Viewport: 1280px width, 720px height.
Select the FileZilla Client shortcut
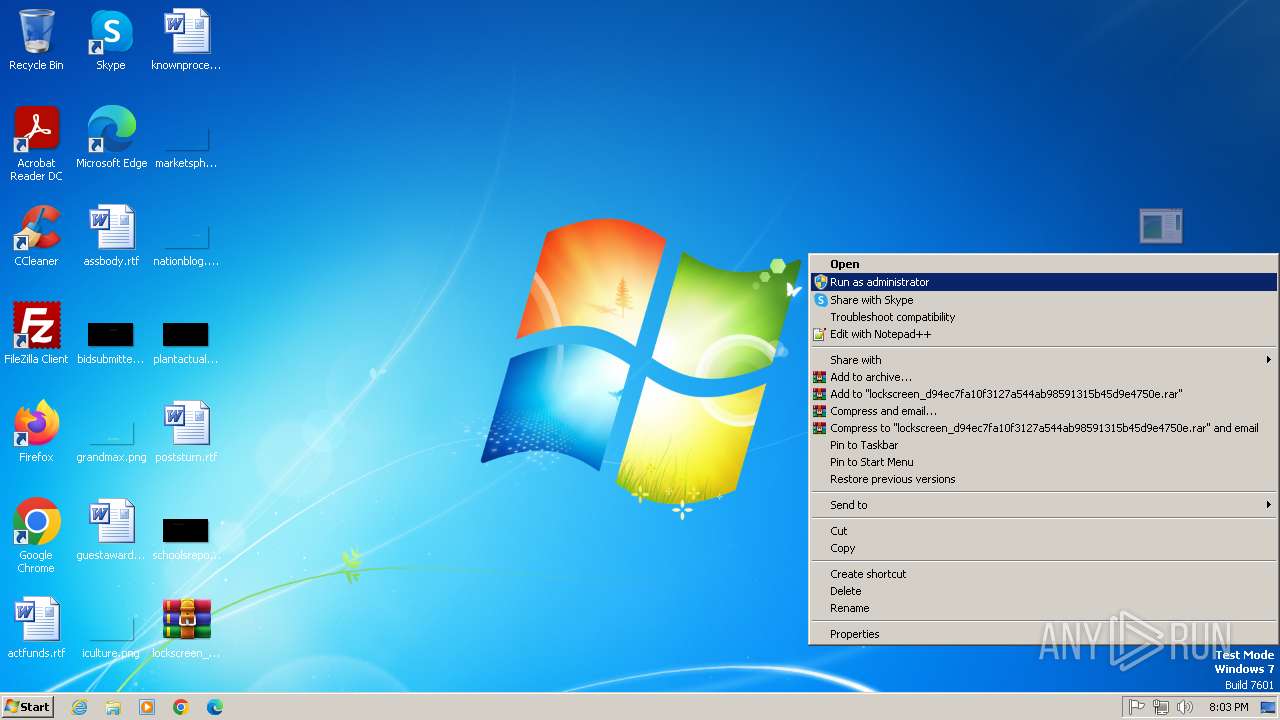[36, 333]
